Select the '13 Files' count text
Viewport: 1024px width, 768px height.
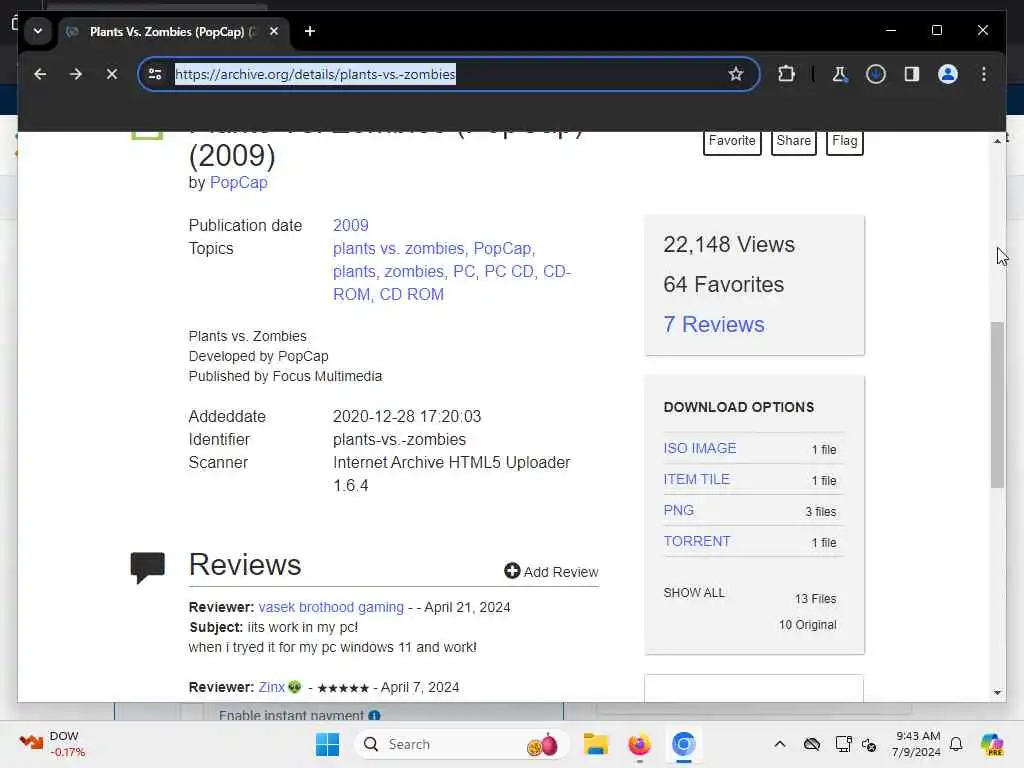[x=815, y=598]
